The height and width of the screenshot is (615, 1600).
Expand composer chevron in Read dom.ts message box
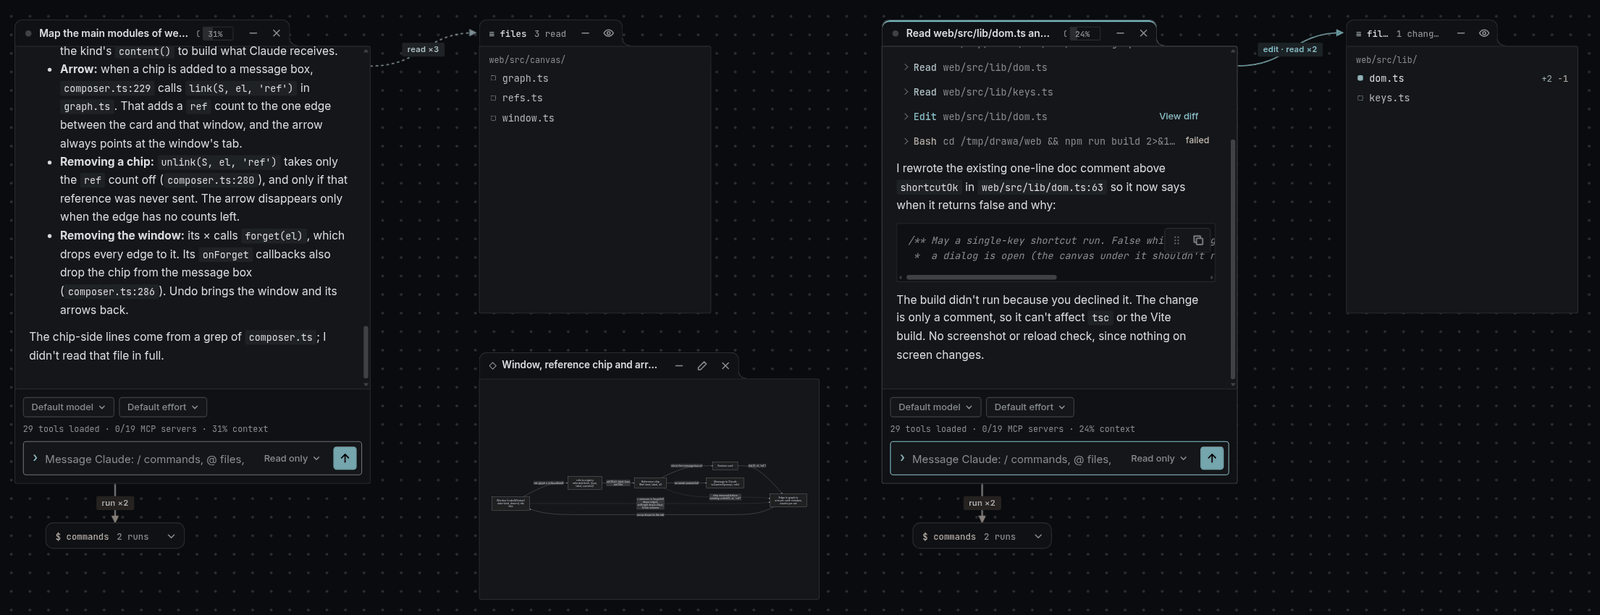pos(902,458)
